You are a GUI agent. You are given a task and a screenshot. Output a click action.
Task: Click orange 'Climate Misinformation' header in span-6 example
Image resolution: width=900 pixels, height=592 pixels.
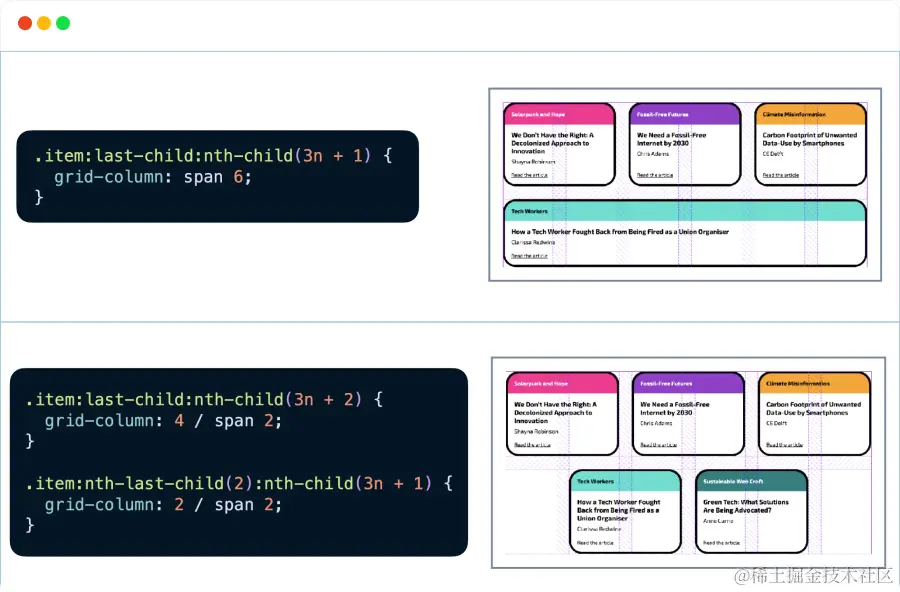click(810, 114)
